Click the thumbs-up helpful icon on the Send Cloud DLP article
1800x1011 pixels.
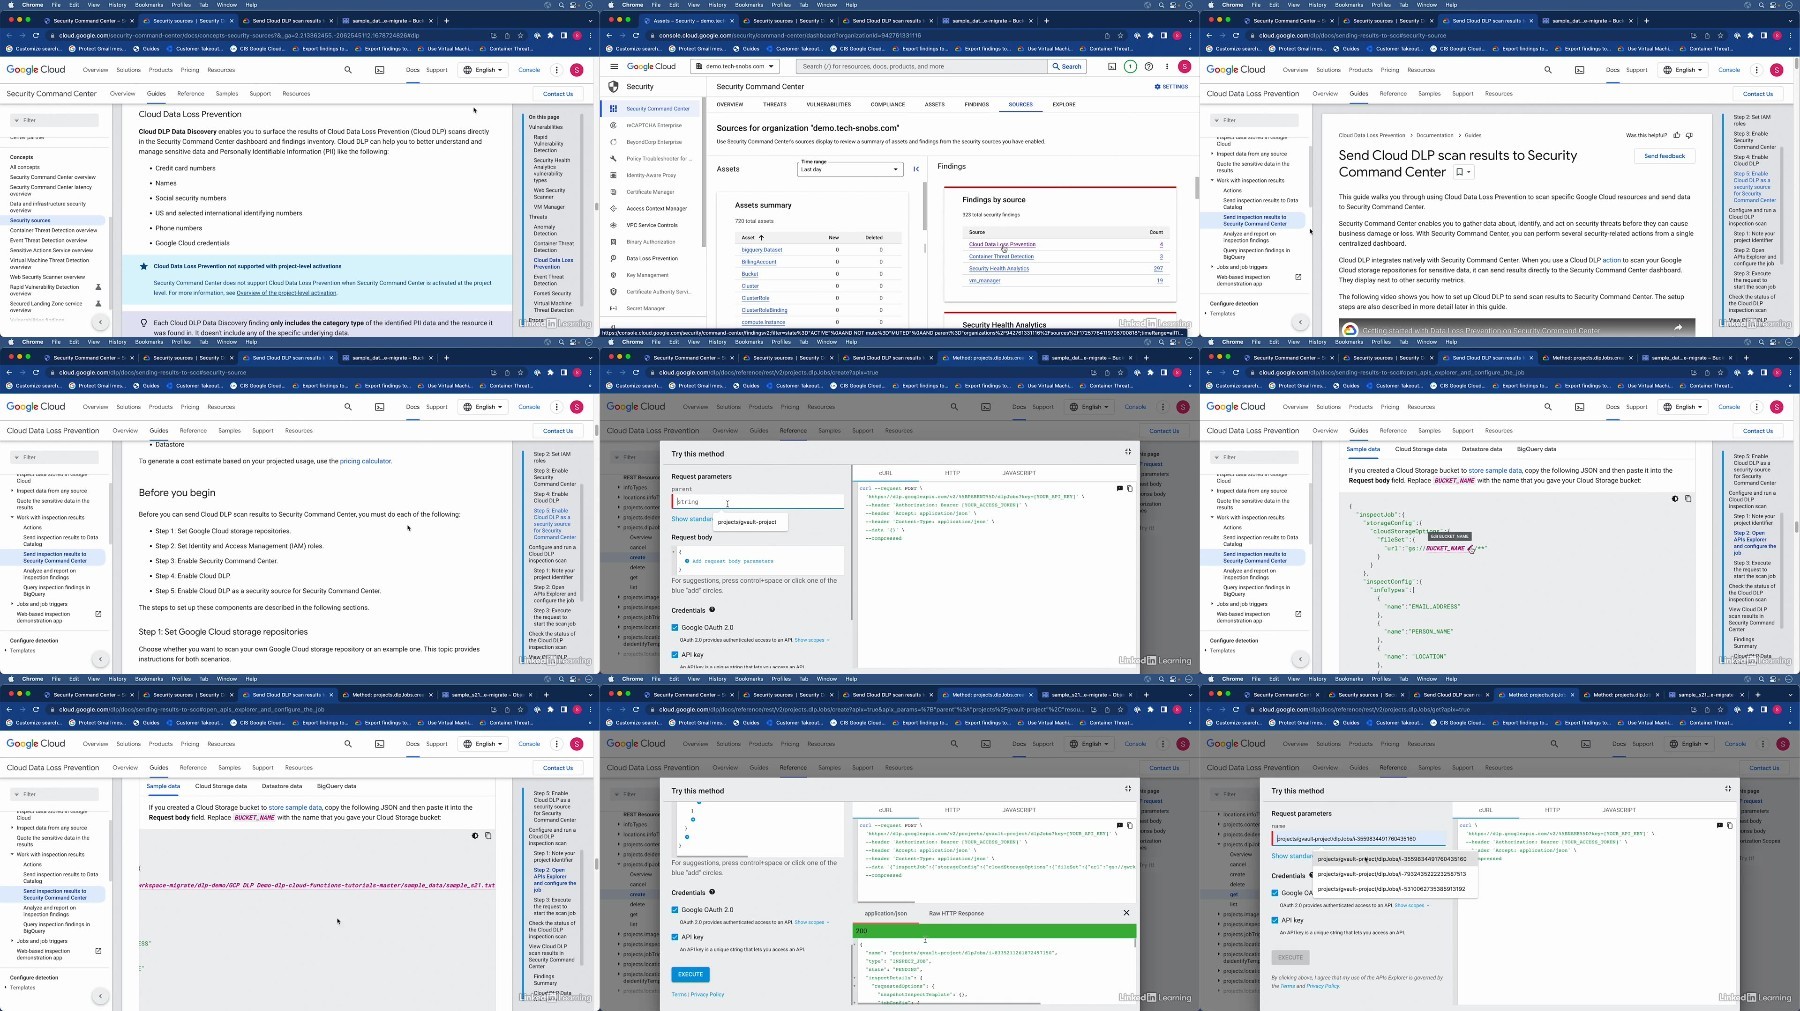(x=1679, y=135)
